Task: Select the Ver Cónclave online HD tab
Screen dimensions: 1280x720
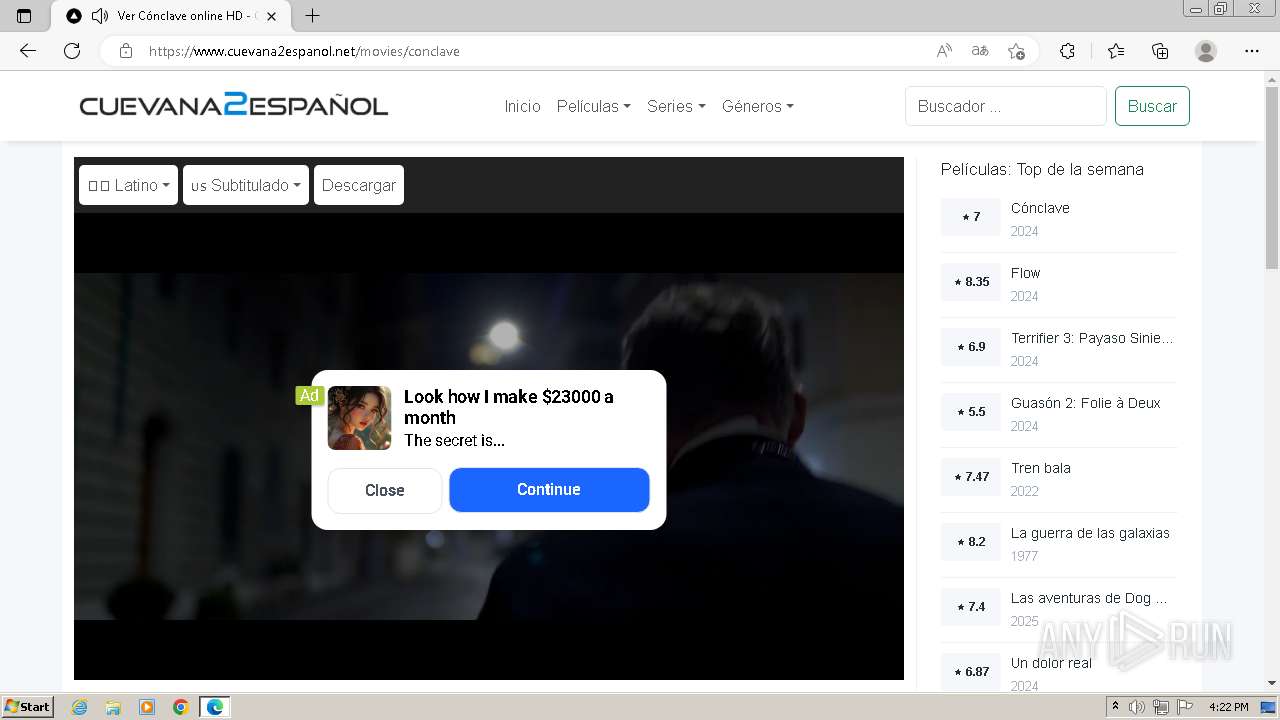Action: 172,16
